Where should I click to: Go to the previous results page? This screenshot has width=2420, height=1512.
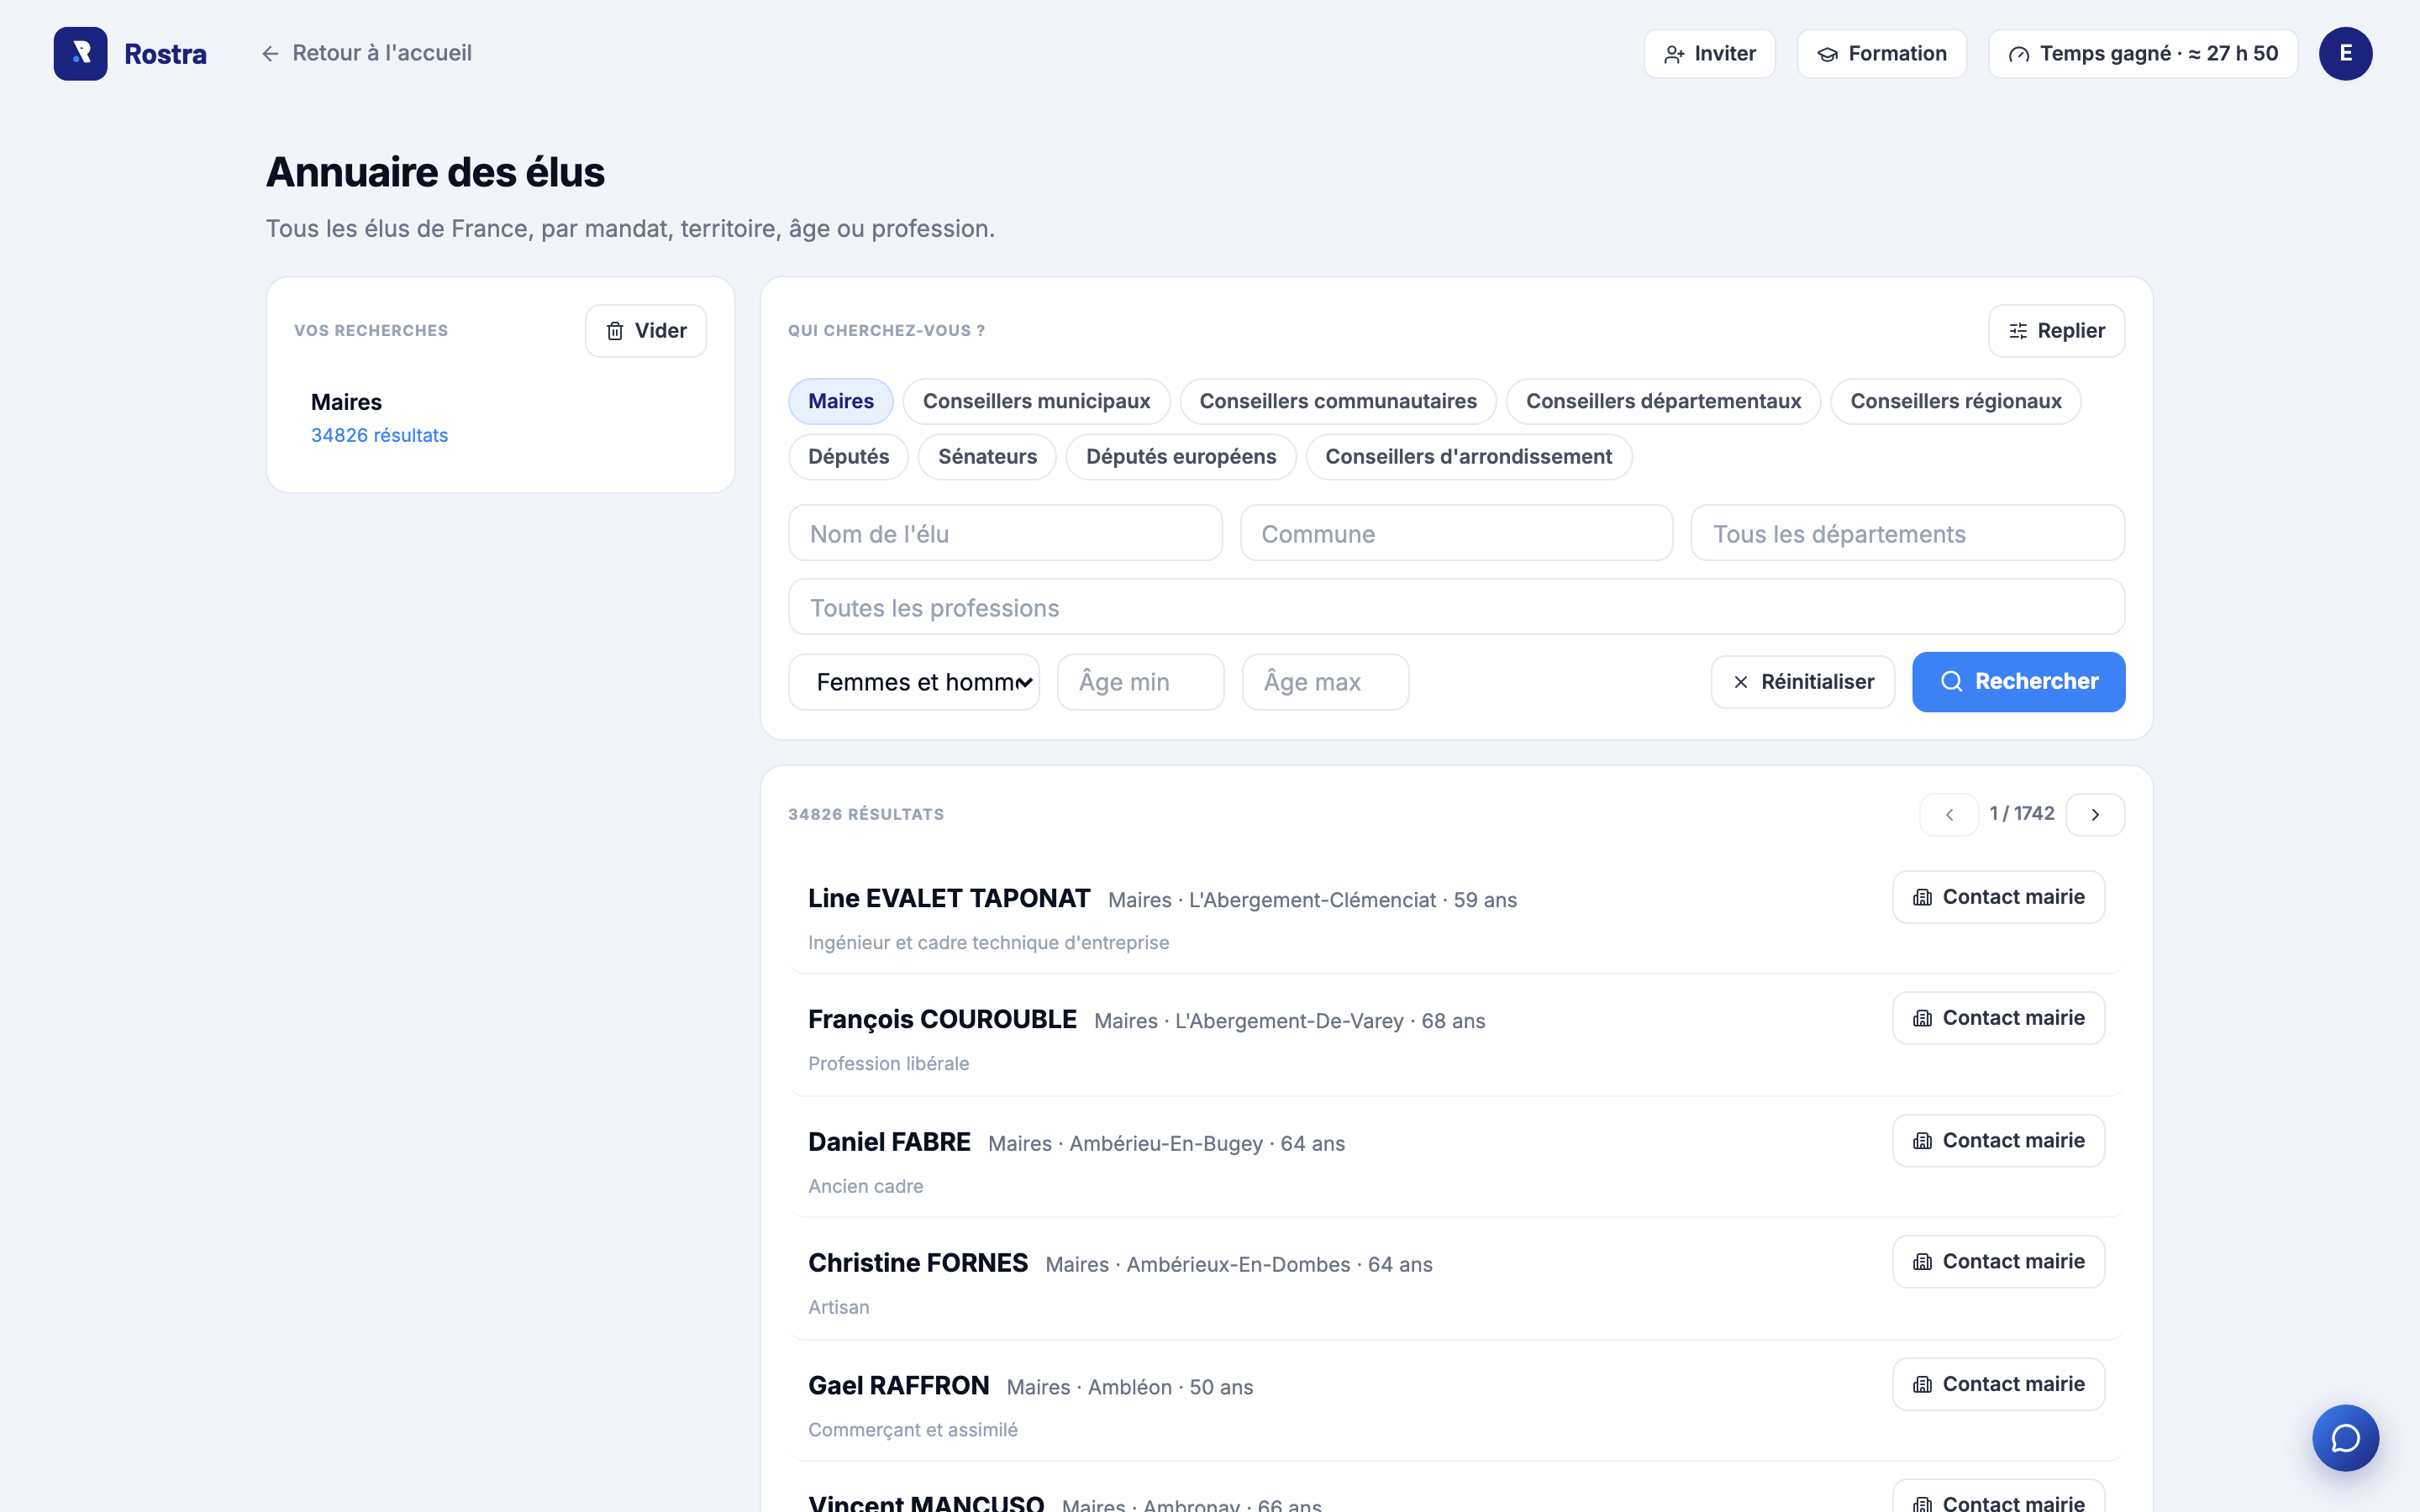[x=1949, y=814]
